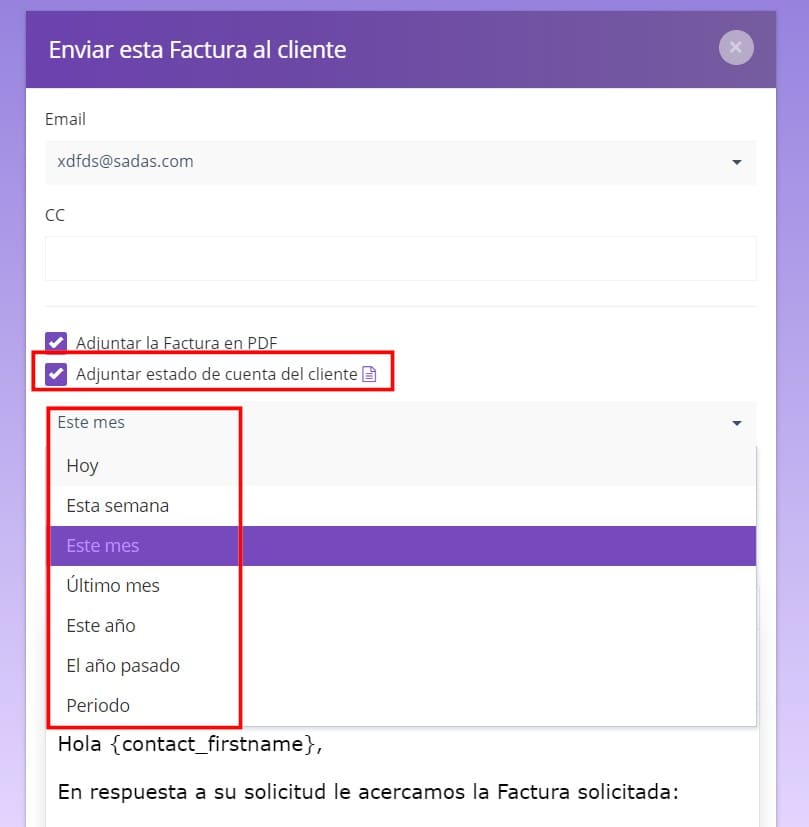Click the Este mes selected value field

click(x=401, y=423)
